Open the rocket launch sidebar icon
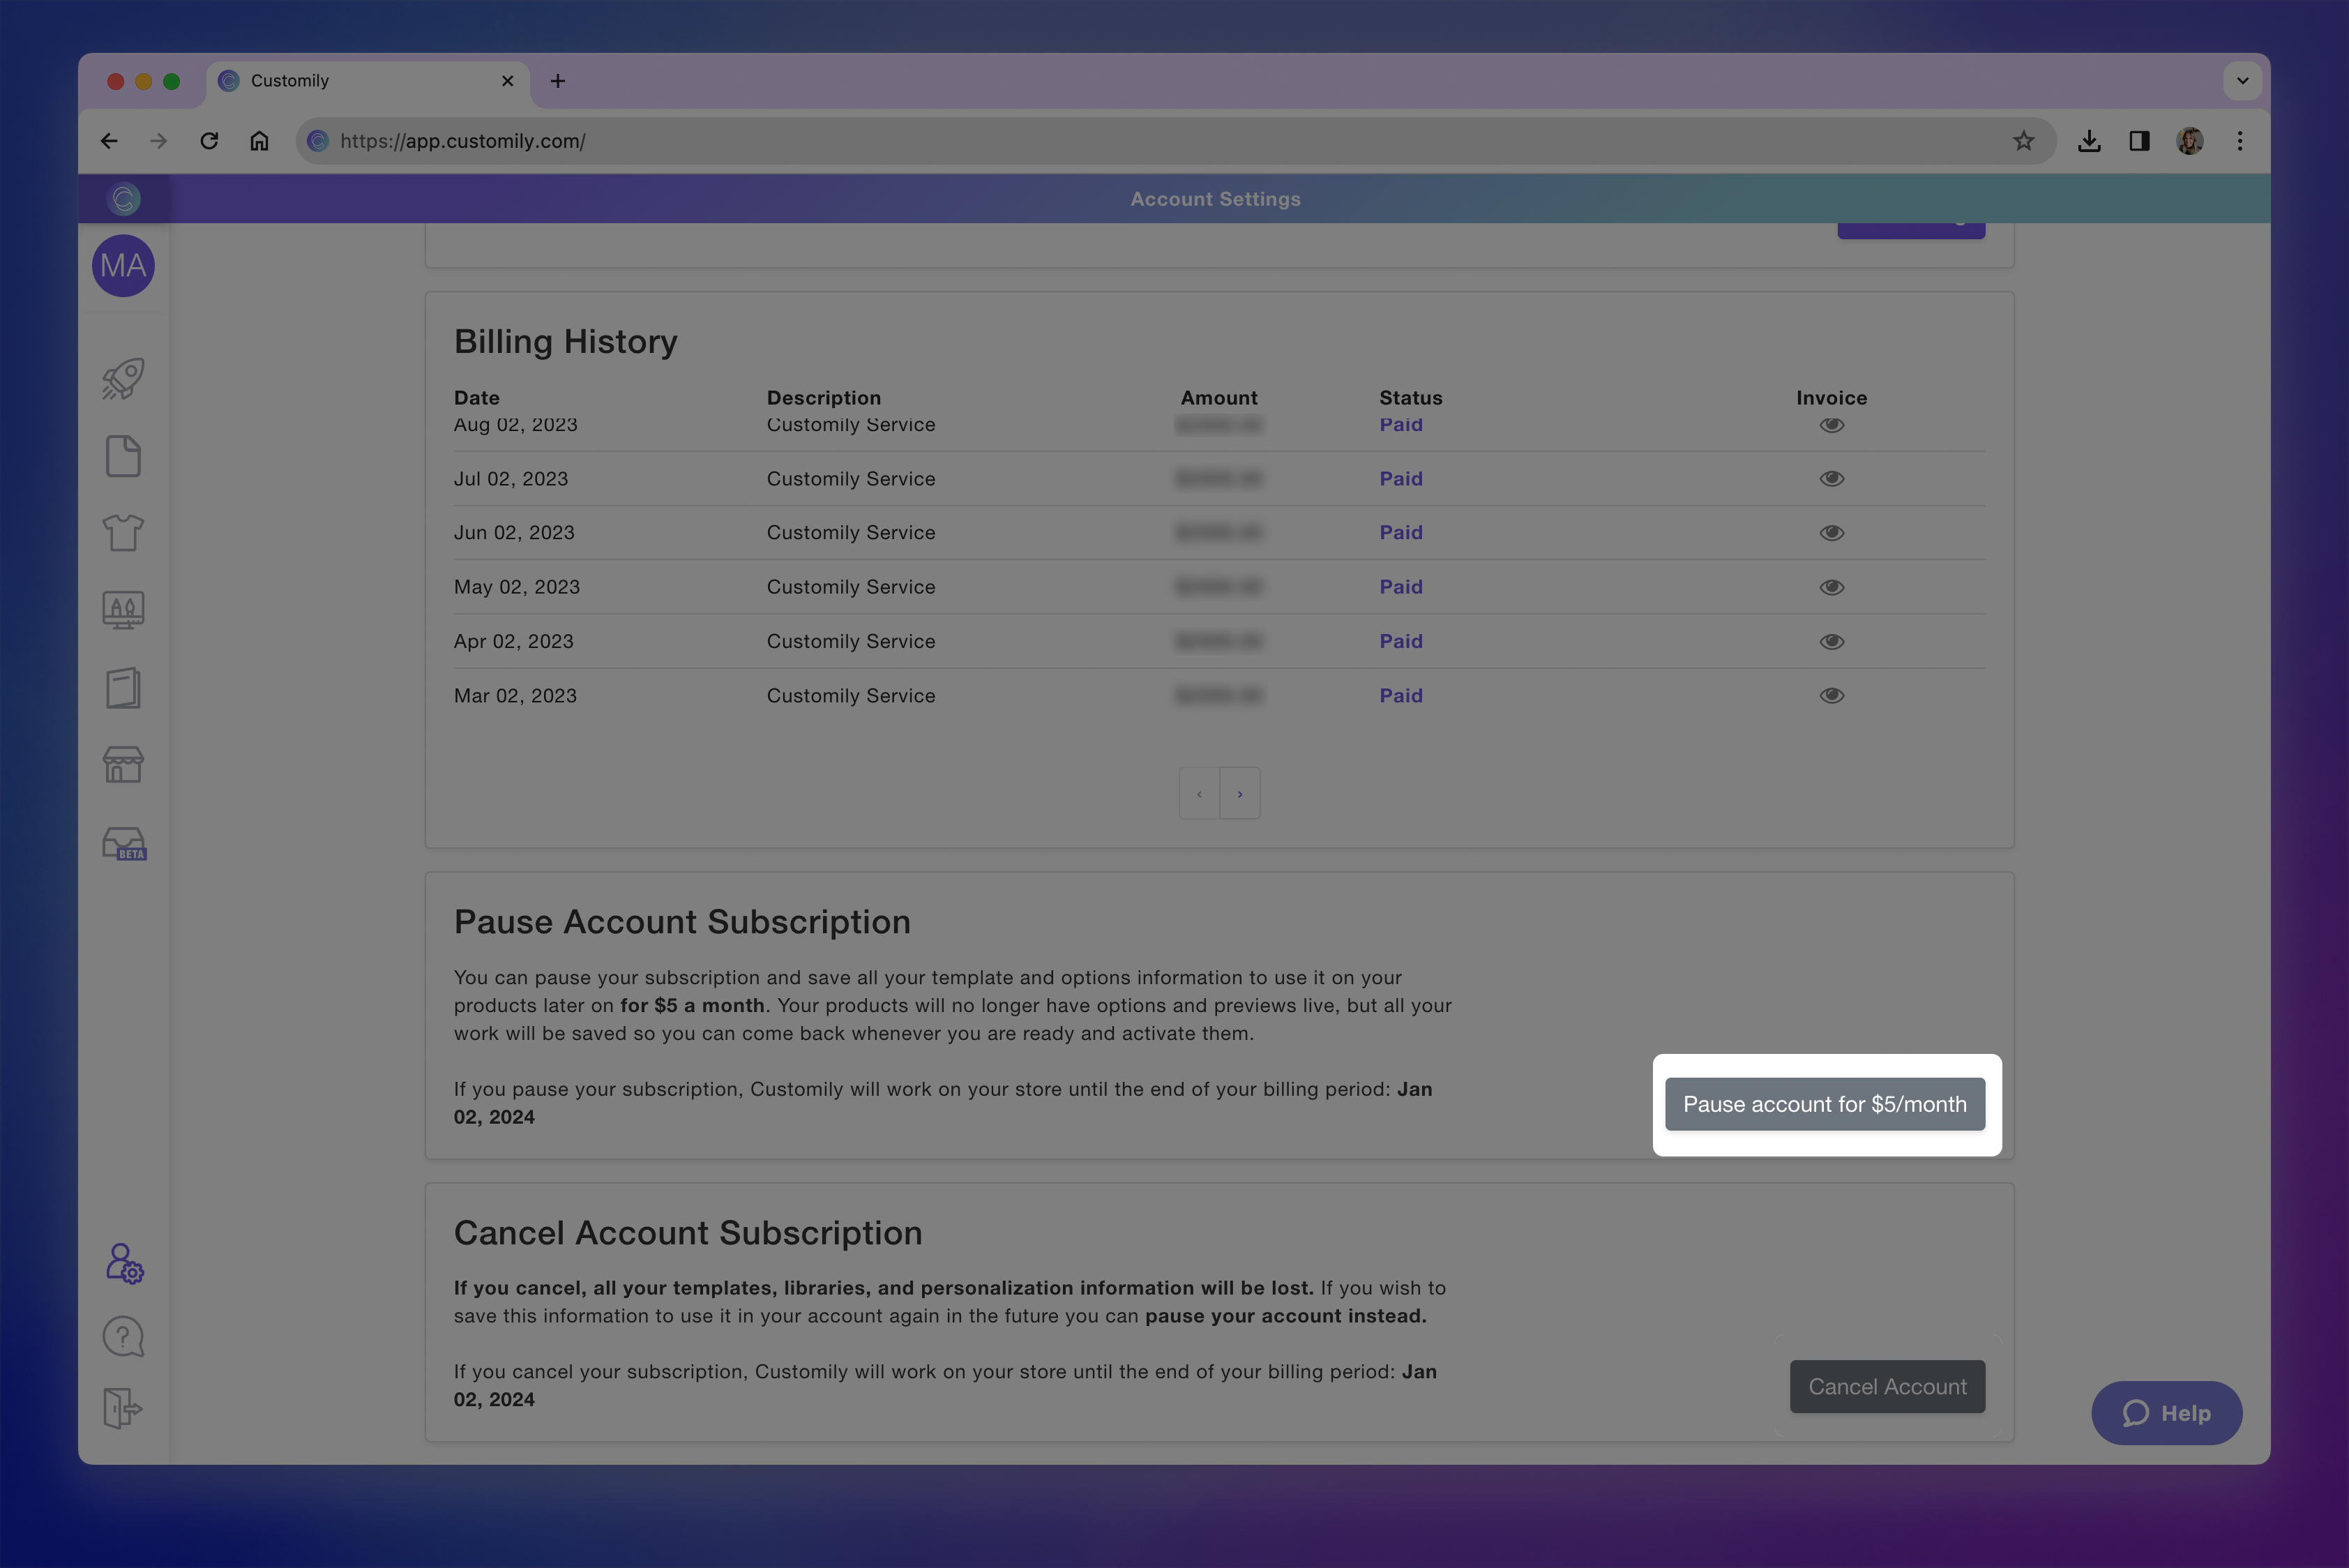The width and height of the screenshot is (2349, 1568). 123,379
